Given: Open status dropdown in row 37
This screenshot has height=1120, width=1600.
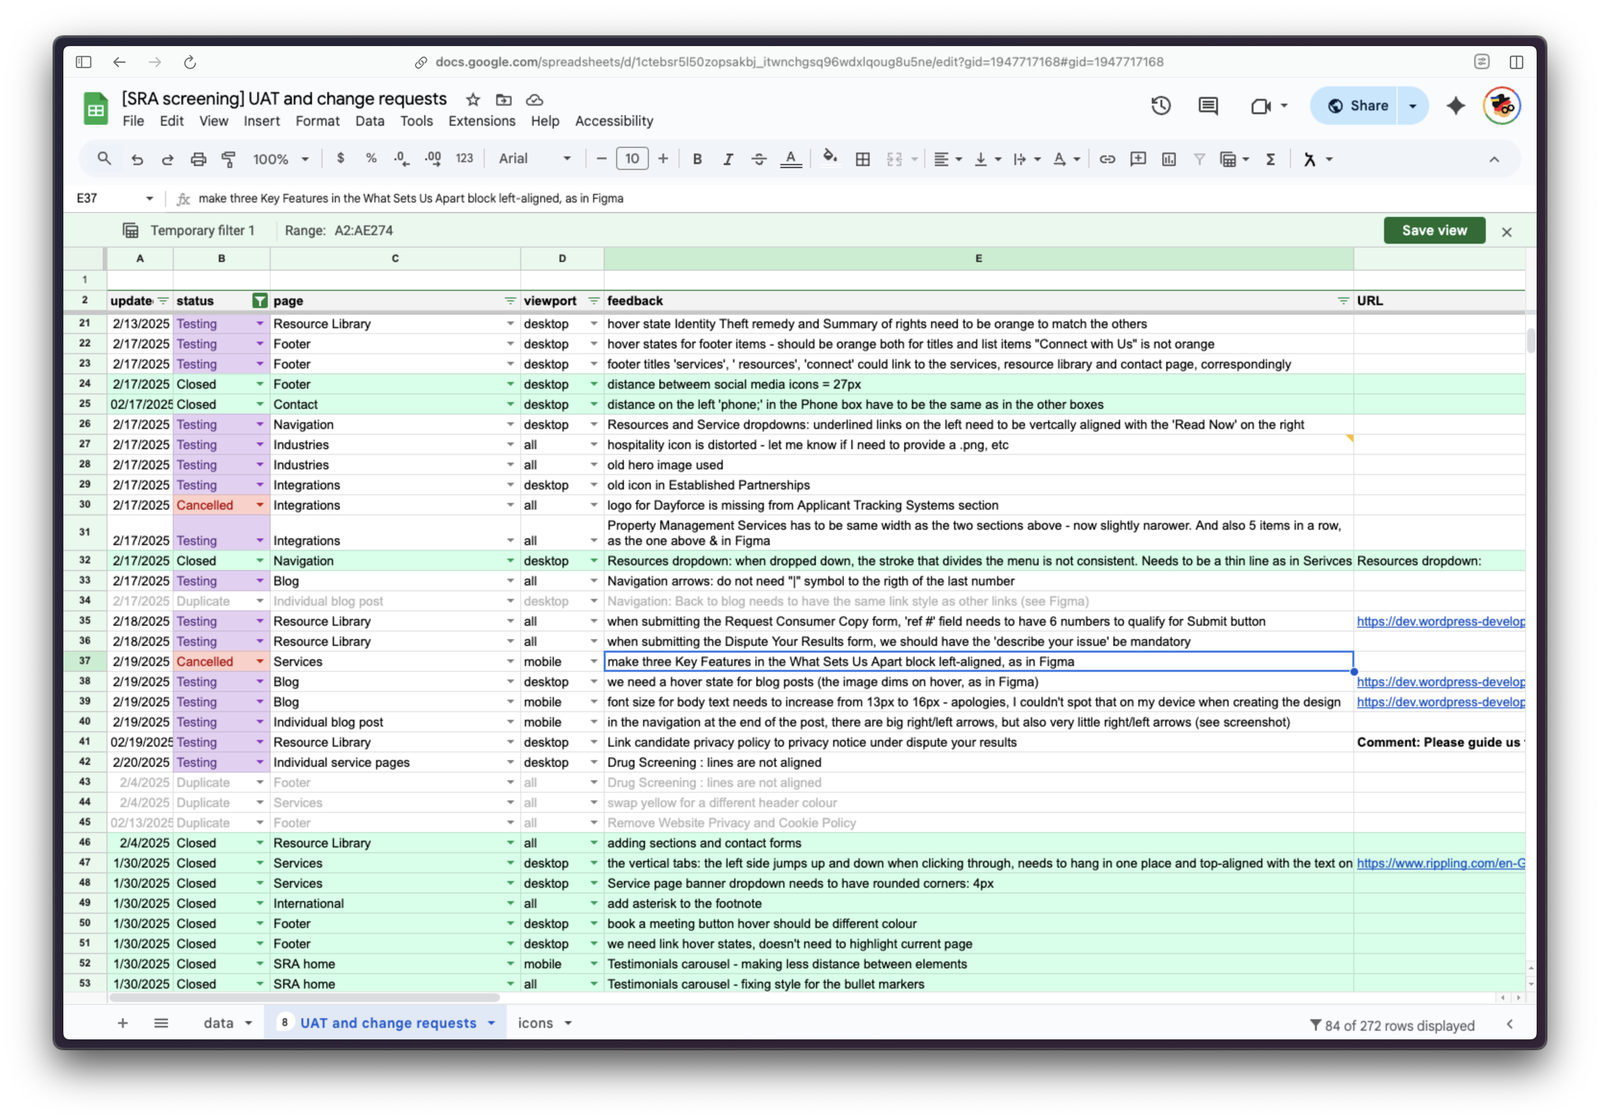Looking at the screenshot, I should point(260,662).
